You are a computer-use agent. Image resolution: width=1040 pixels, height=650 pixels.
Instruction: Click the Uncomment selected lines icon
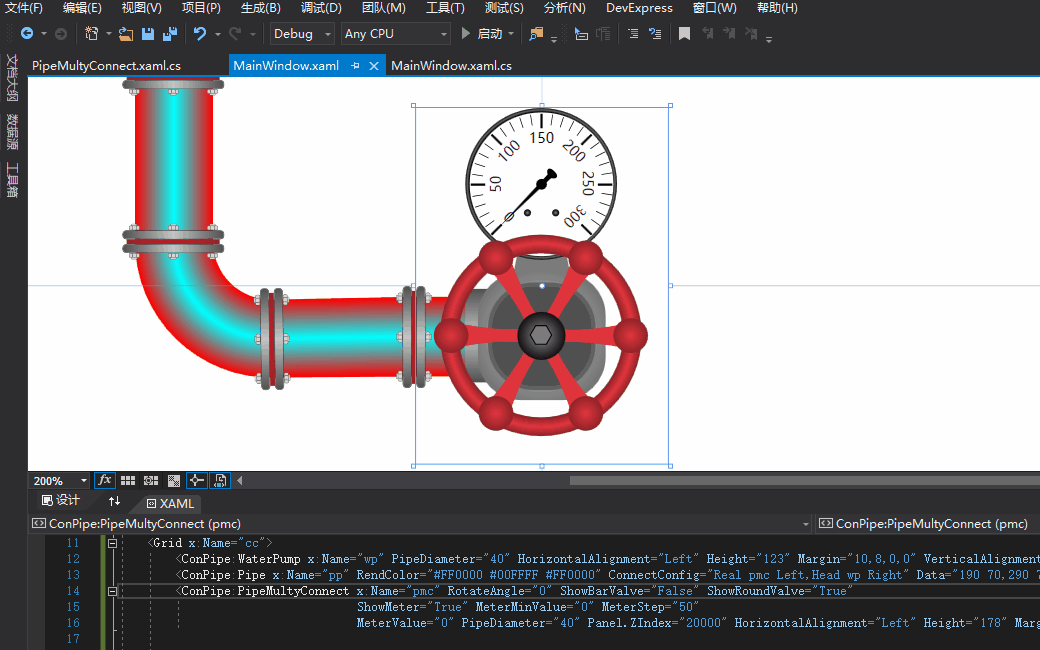tap(655, 34)
